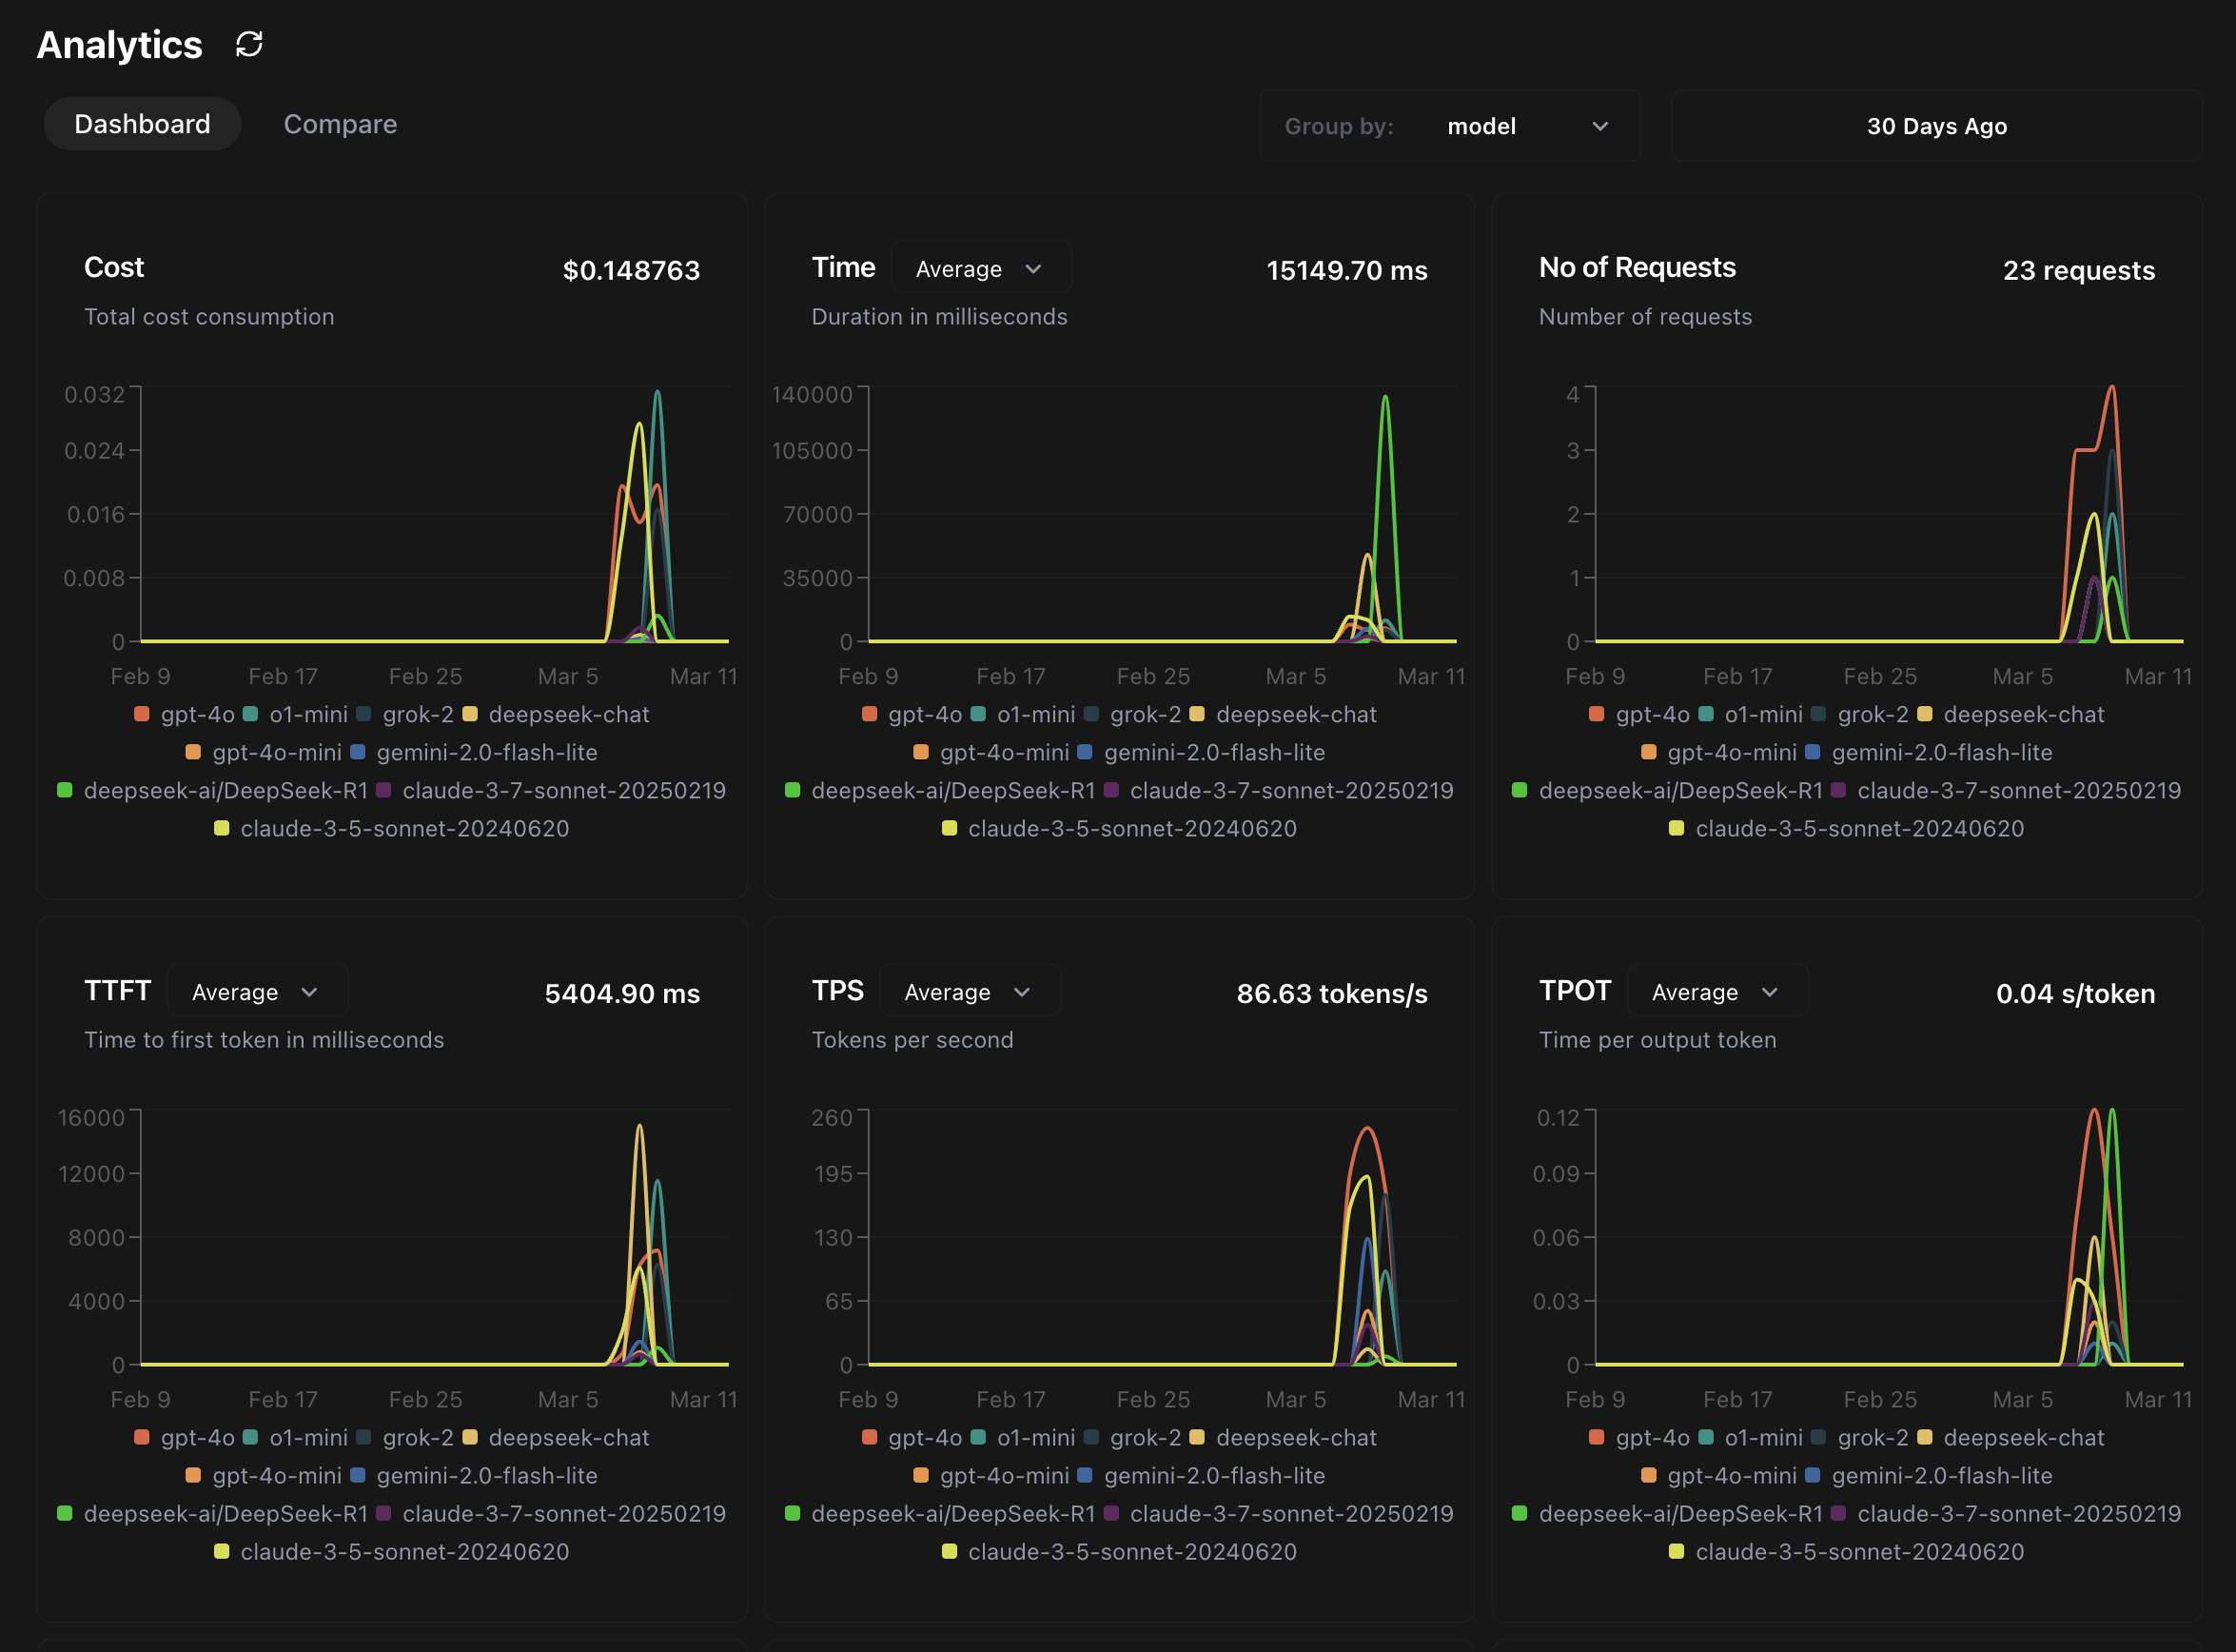The image size is (2236, 1652).
Task: Toggle claude-3-5-sonnet legend in Cost chart
Action: 392,828
